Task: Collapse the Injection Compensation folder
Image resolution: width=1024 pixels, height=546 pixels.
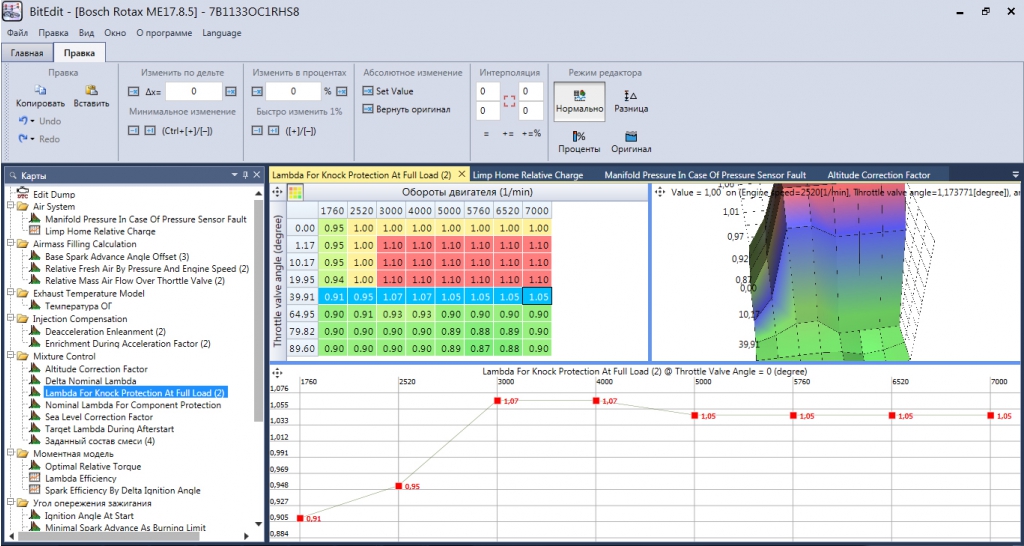Action: (10, 319)
